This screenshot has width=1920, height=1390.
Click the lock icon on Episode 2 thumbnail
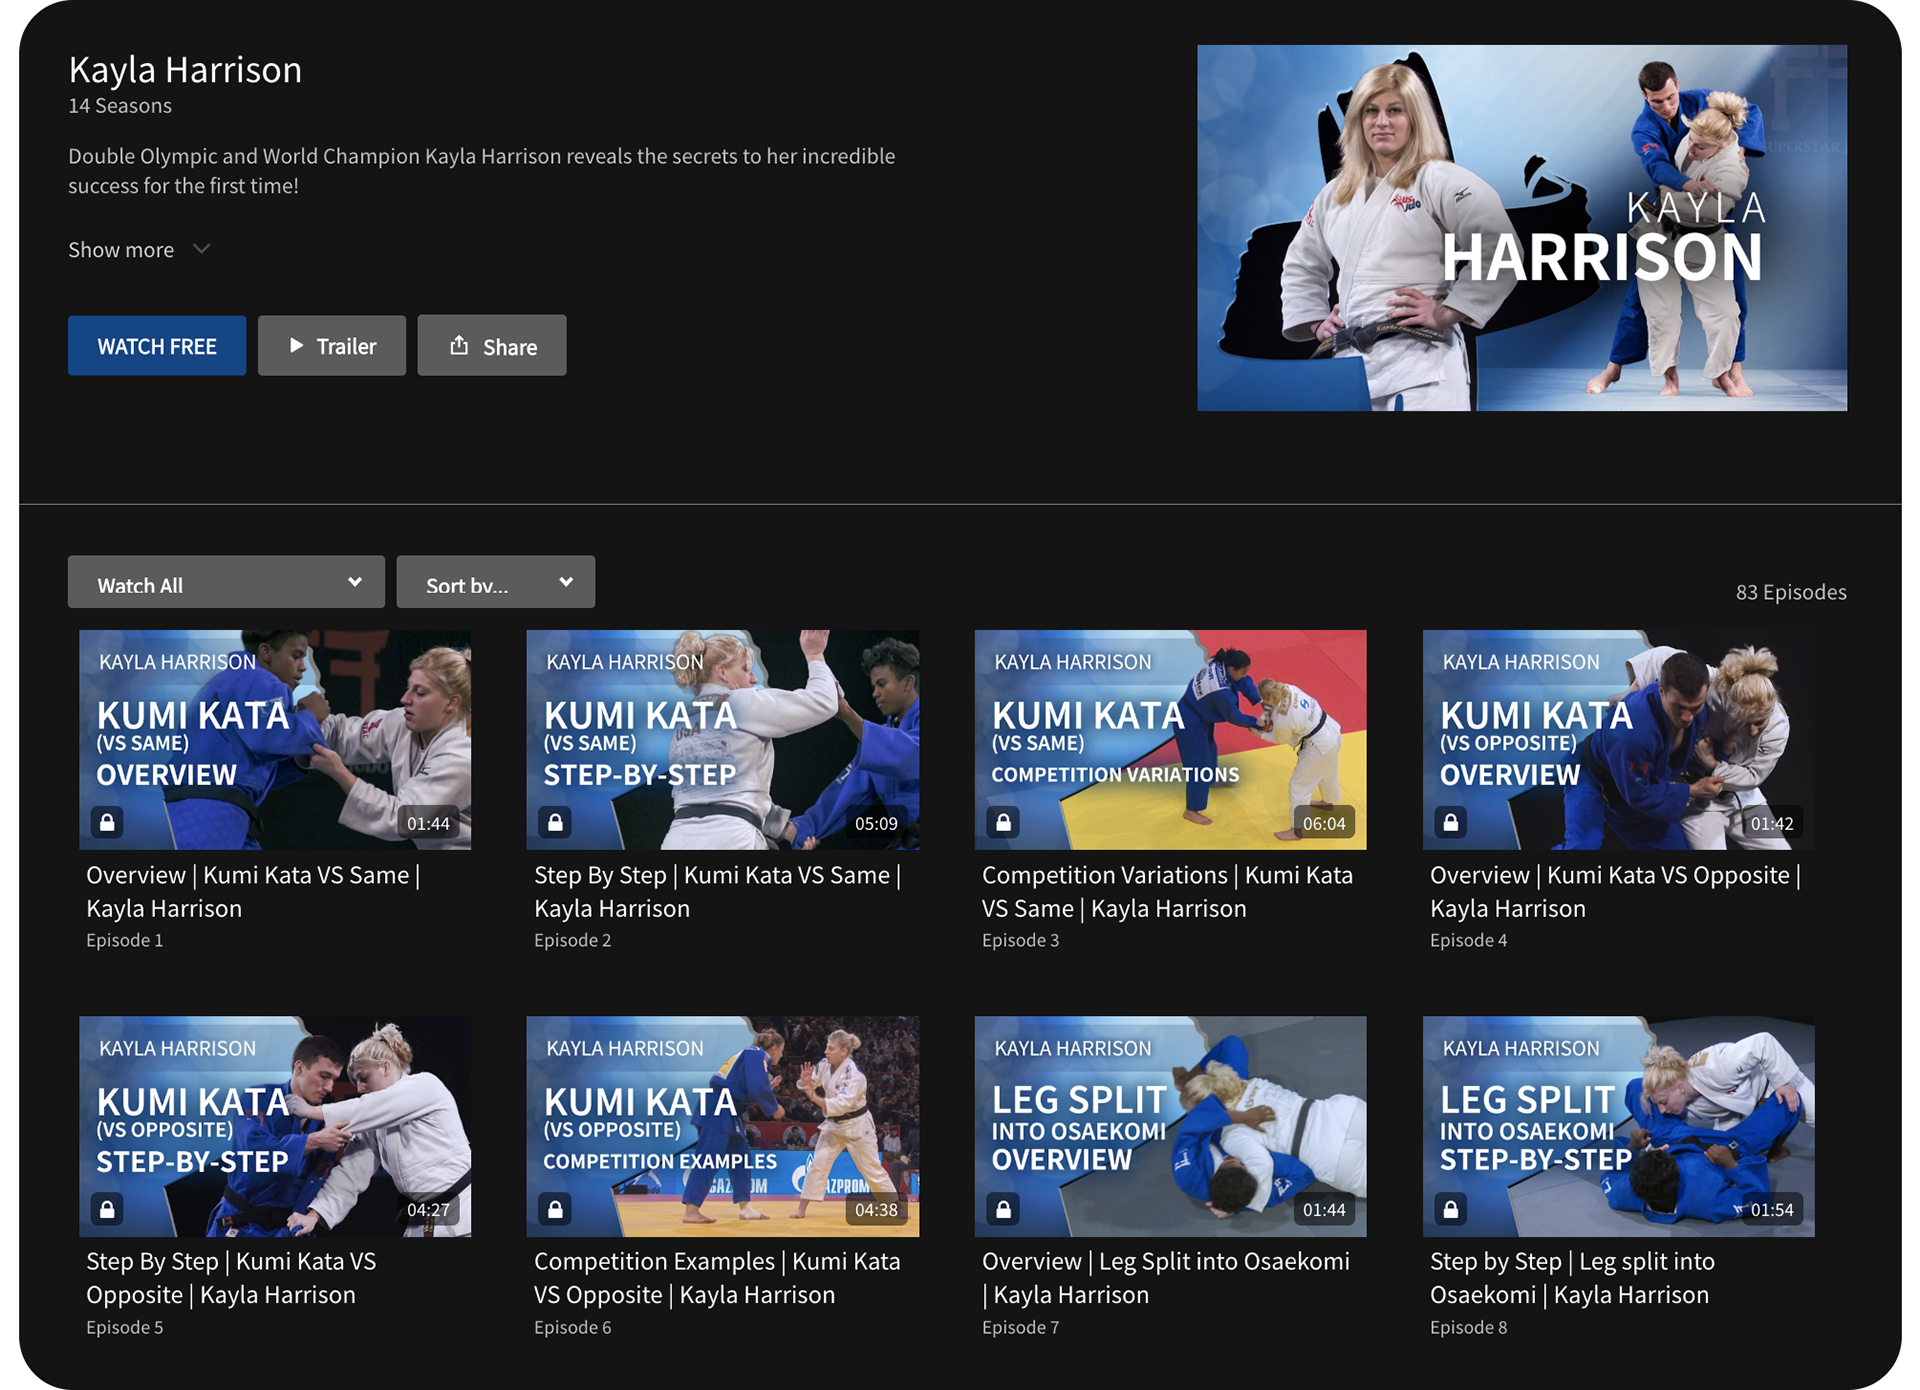pyautogui.click(x=555, y=822)
